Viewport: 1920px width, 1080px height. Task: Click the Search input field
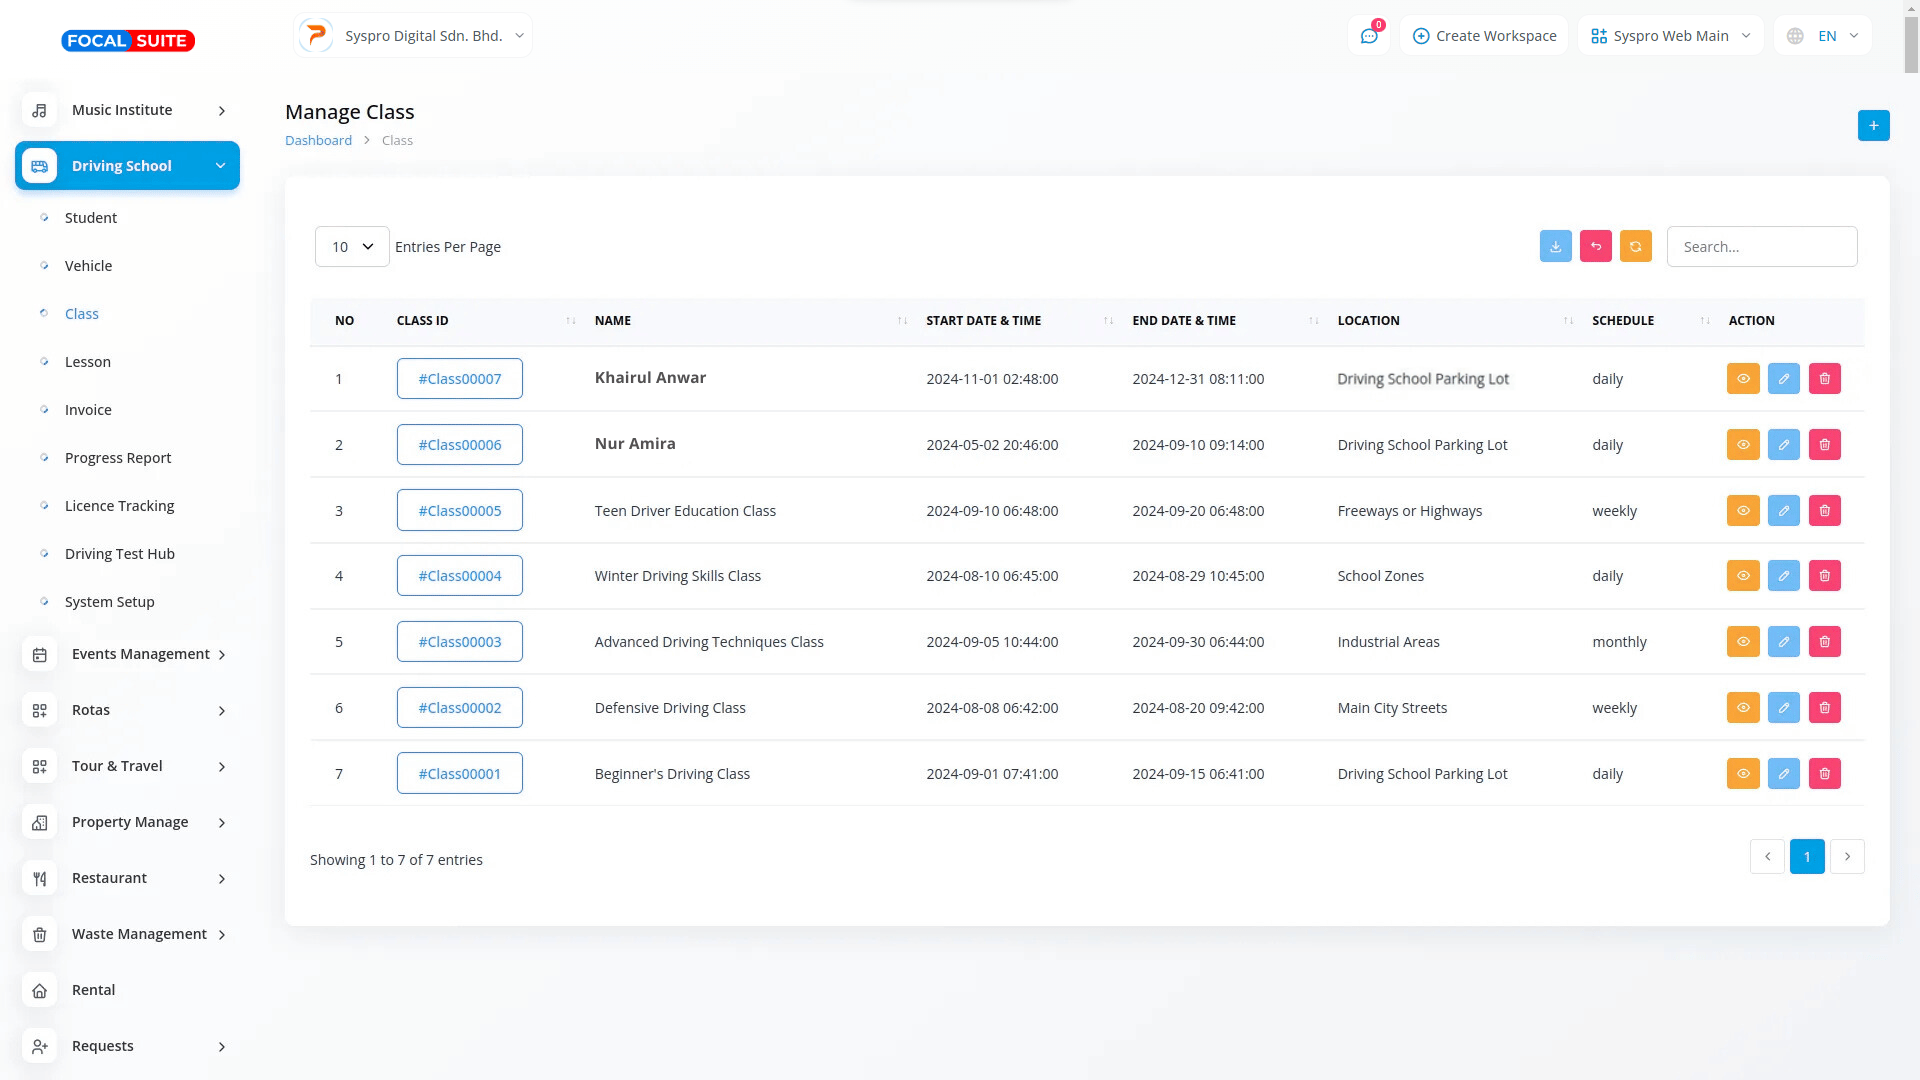tap(1761, 247)
